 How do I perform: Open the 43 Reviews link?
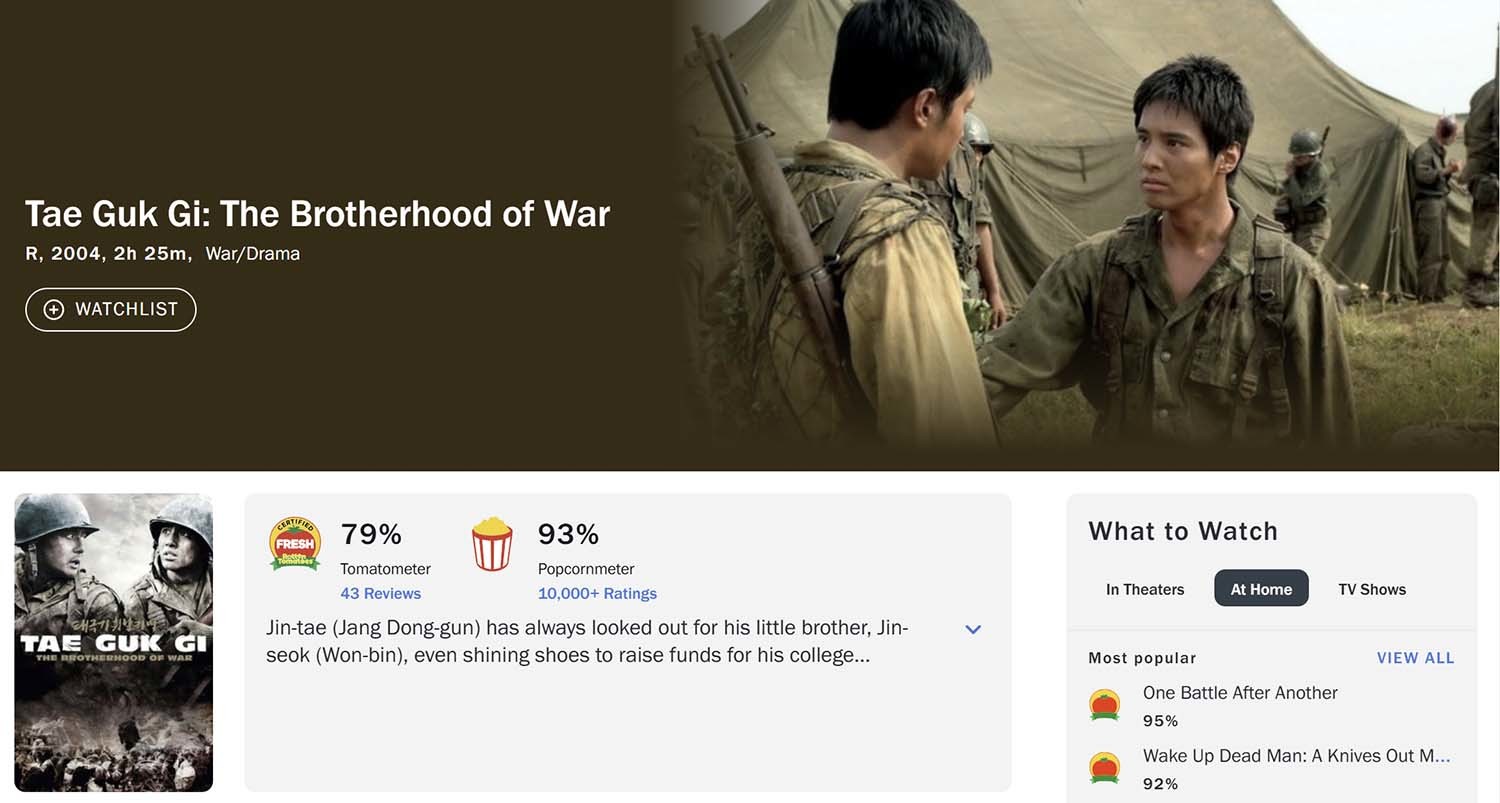[x=380, y=593]
